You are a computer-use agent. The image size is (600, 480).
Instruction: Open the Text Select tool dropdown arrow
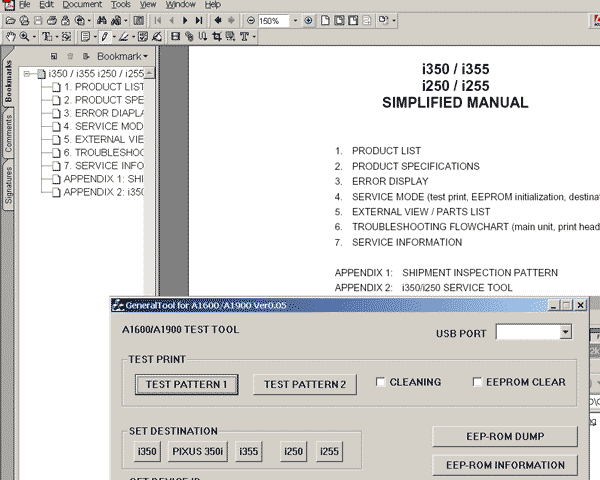pos(57,37)
